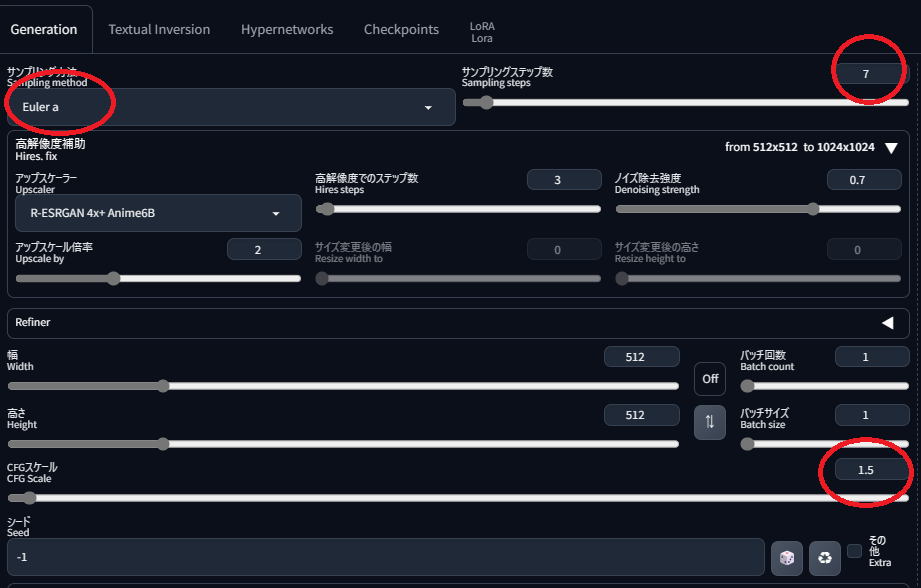Click the Width value field
Viewport: 921px width, 588px height.
tap(641, 357)
